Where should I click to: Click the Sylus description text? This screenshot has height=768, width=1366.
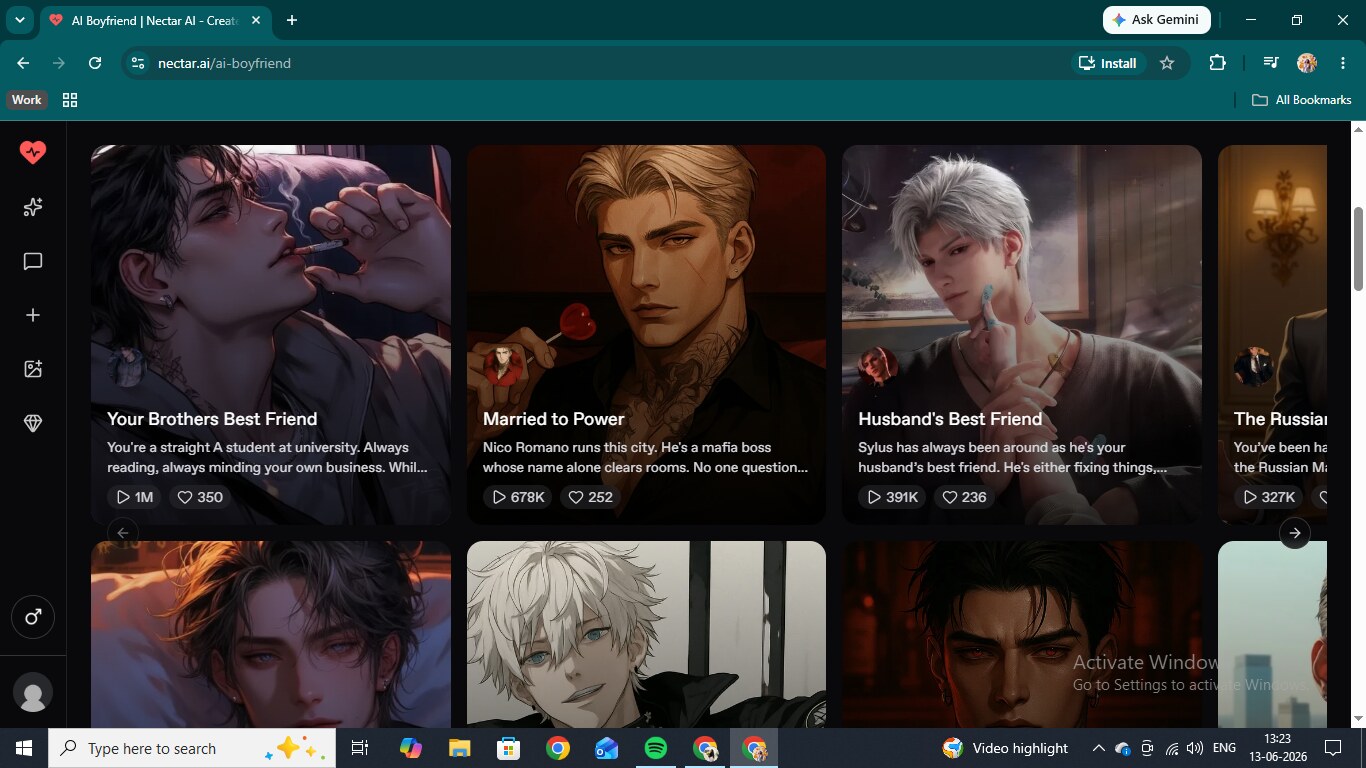(1012, 457)
